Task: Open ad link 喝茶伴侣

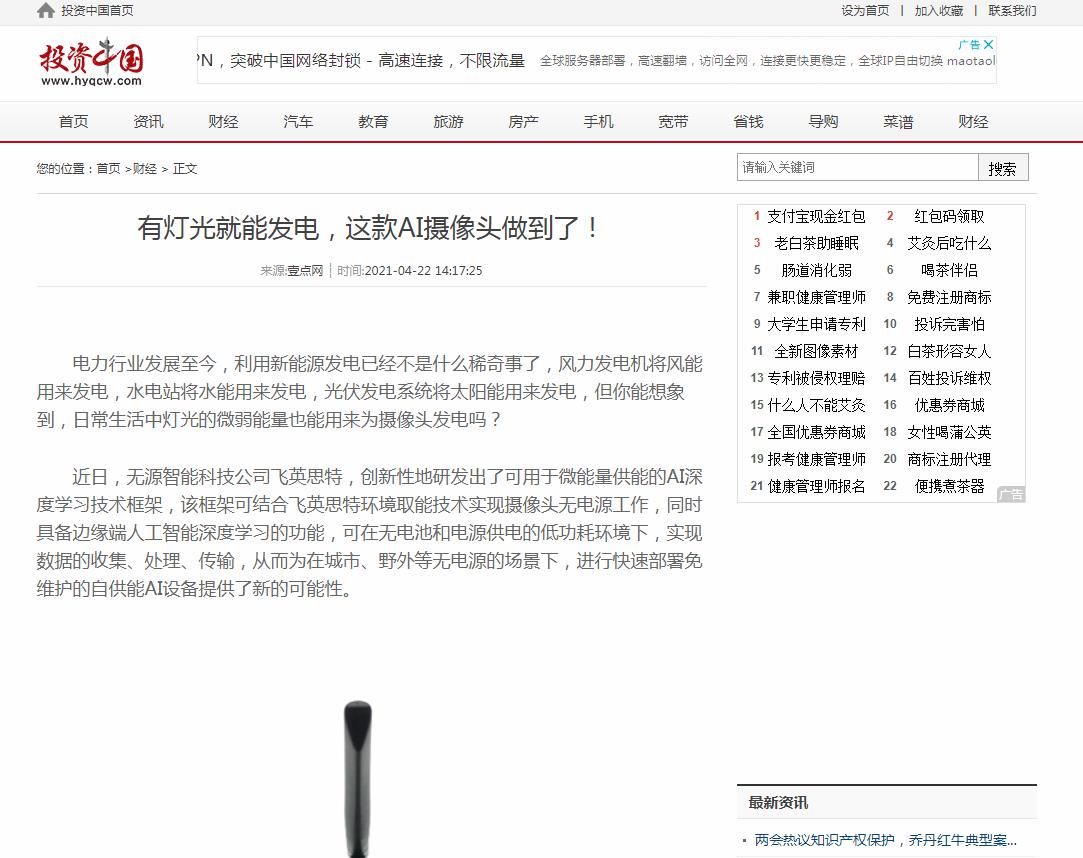Action: coord(949,270)
